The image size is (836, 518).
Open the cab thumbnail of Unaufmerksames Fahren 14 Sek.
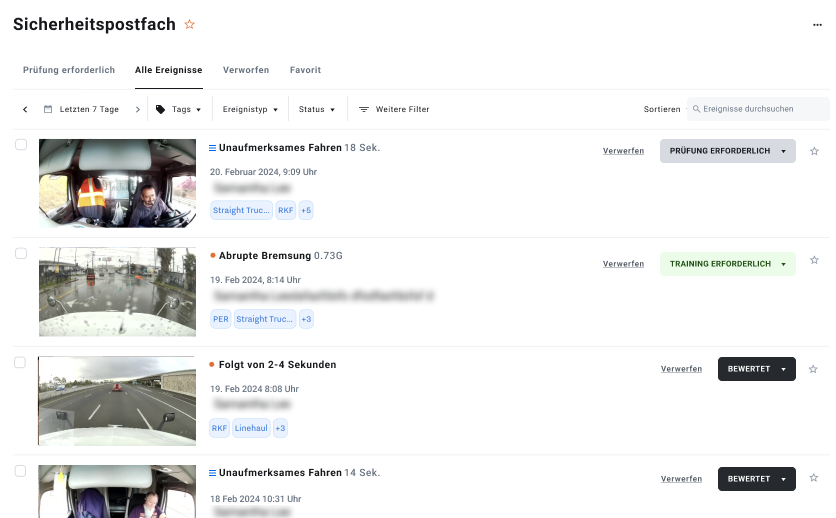click(117, 491)
